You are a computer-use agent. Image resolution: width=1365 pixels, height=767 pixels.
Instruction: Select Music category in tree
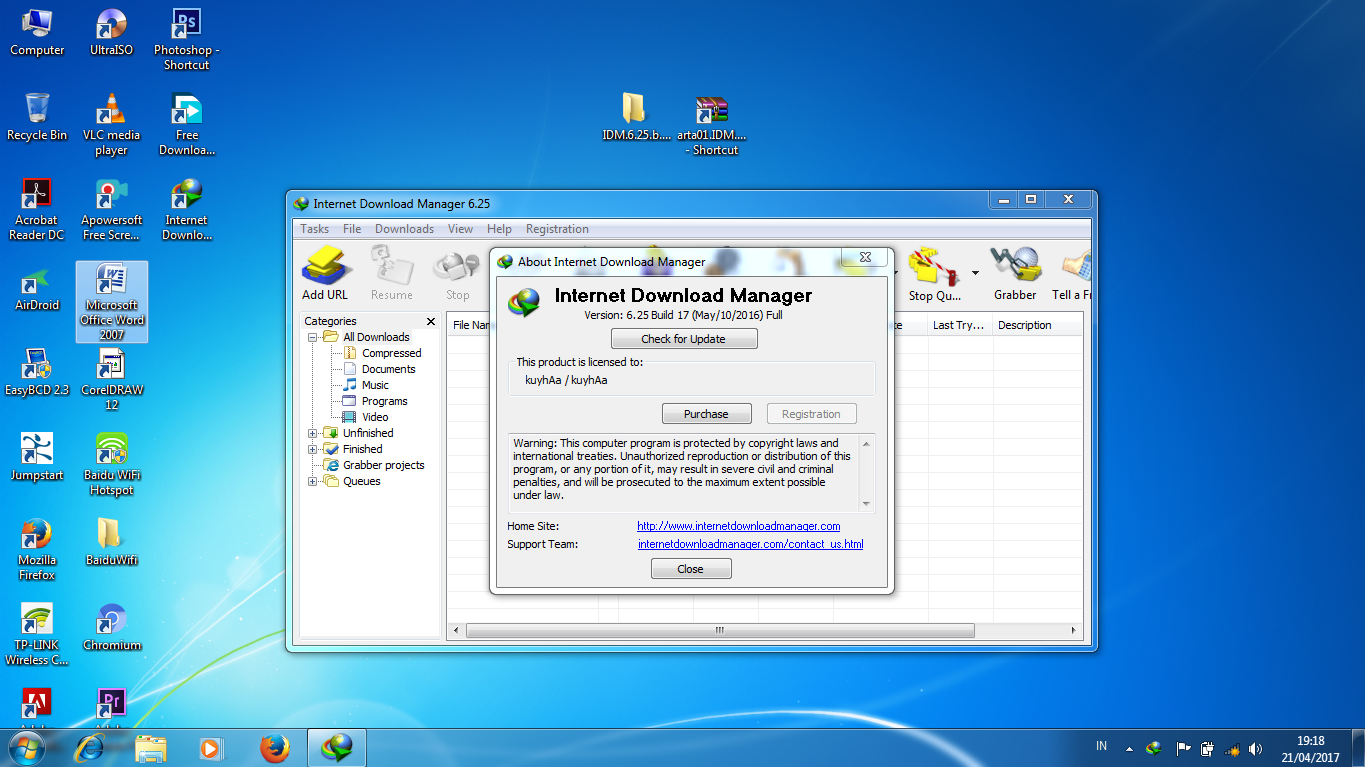point(375,385)
